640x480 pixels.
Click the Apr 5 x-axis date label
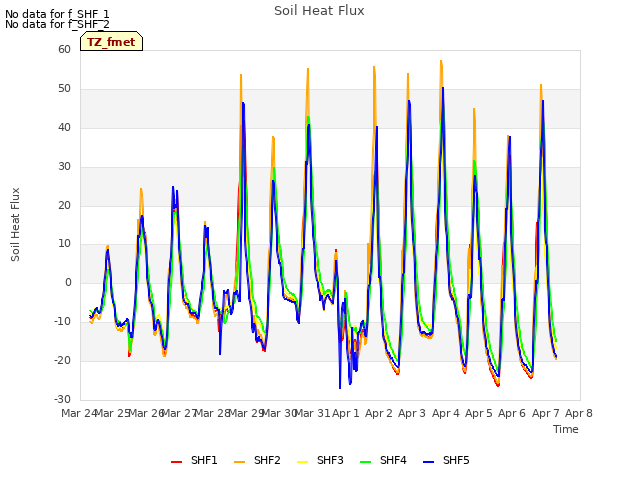[x=479, y=413]
